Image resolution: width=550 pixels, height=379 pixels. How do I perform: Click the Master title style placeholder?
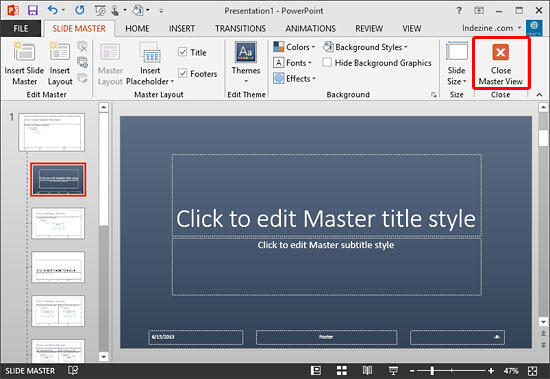327,195
